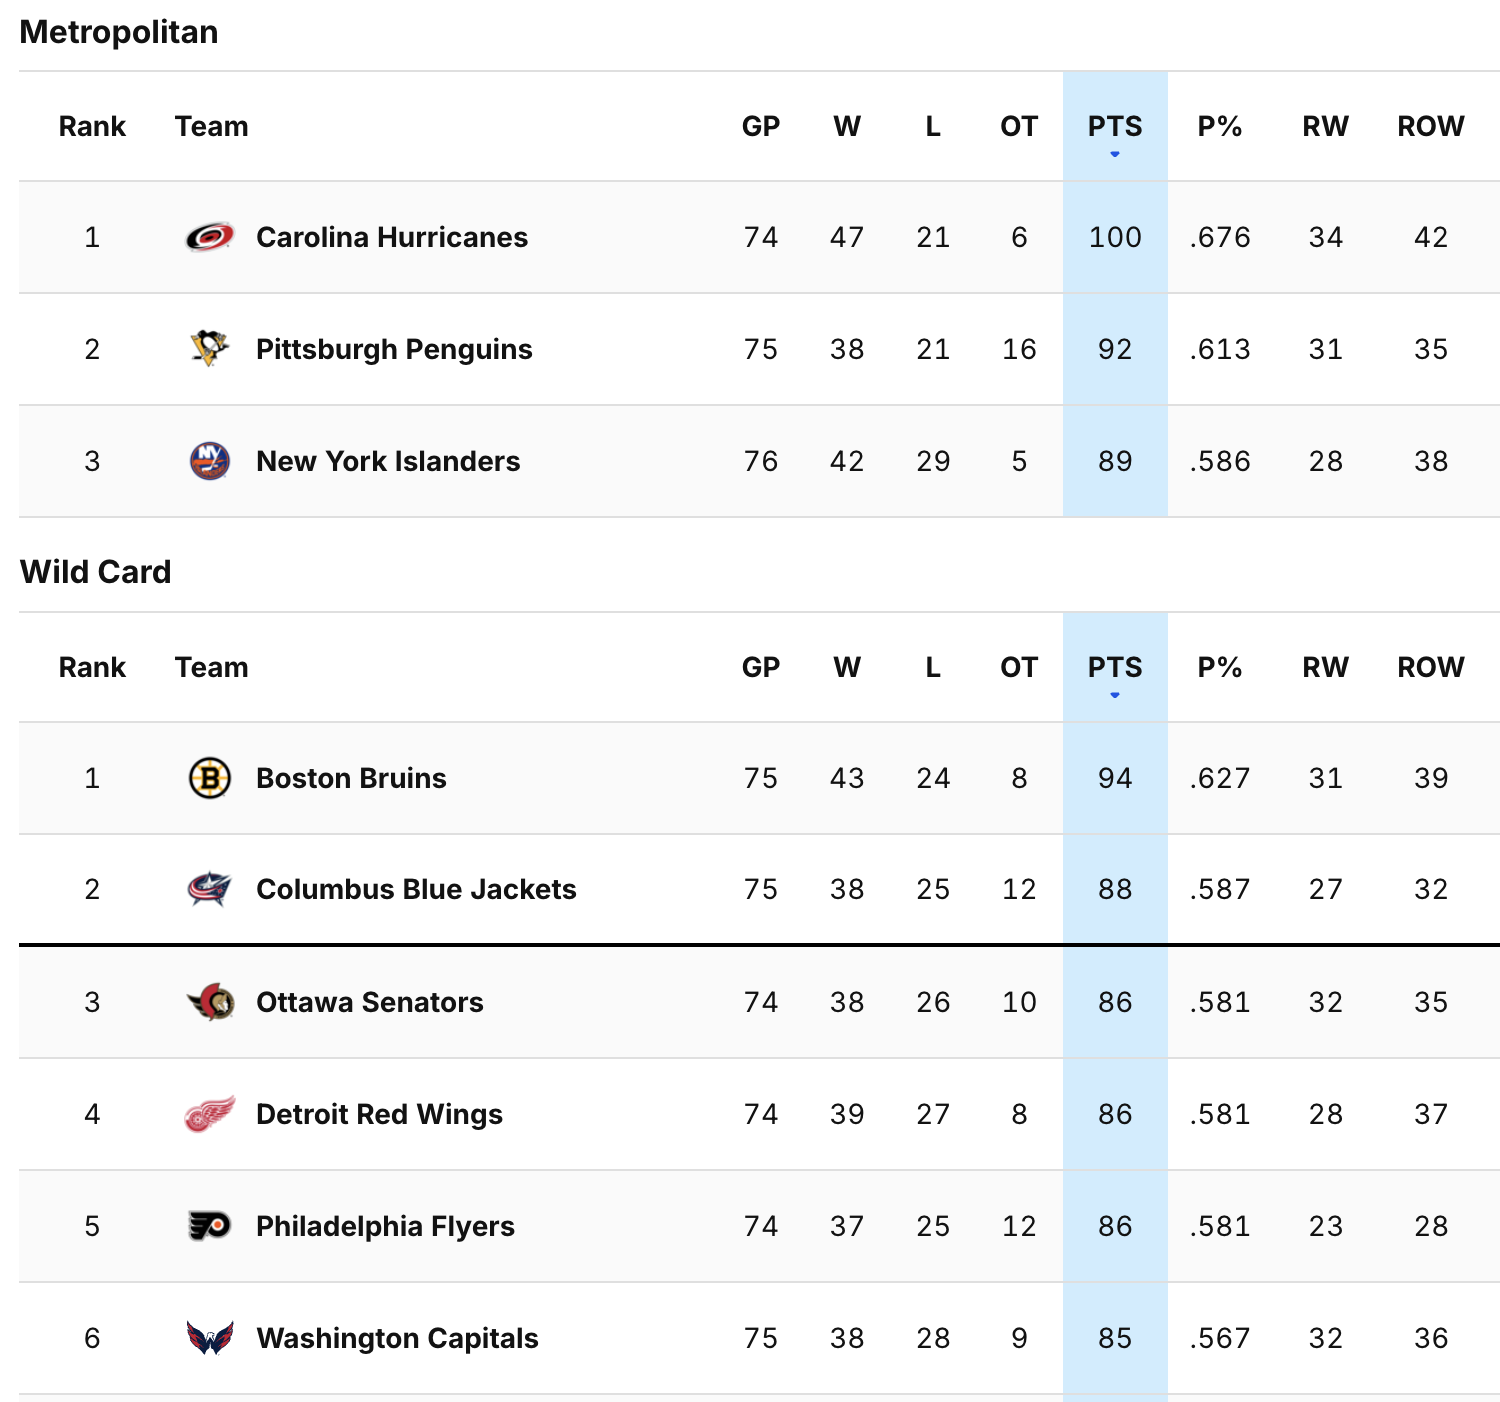Click the Columbus Blue Jackets logo
This screenshot has height=1402, width=1500.
pos(210,889)
